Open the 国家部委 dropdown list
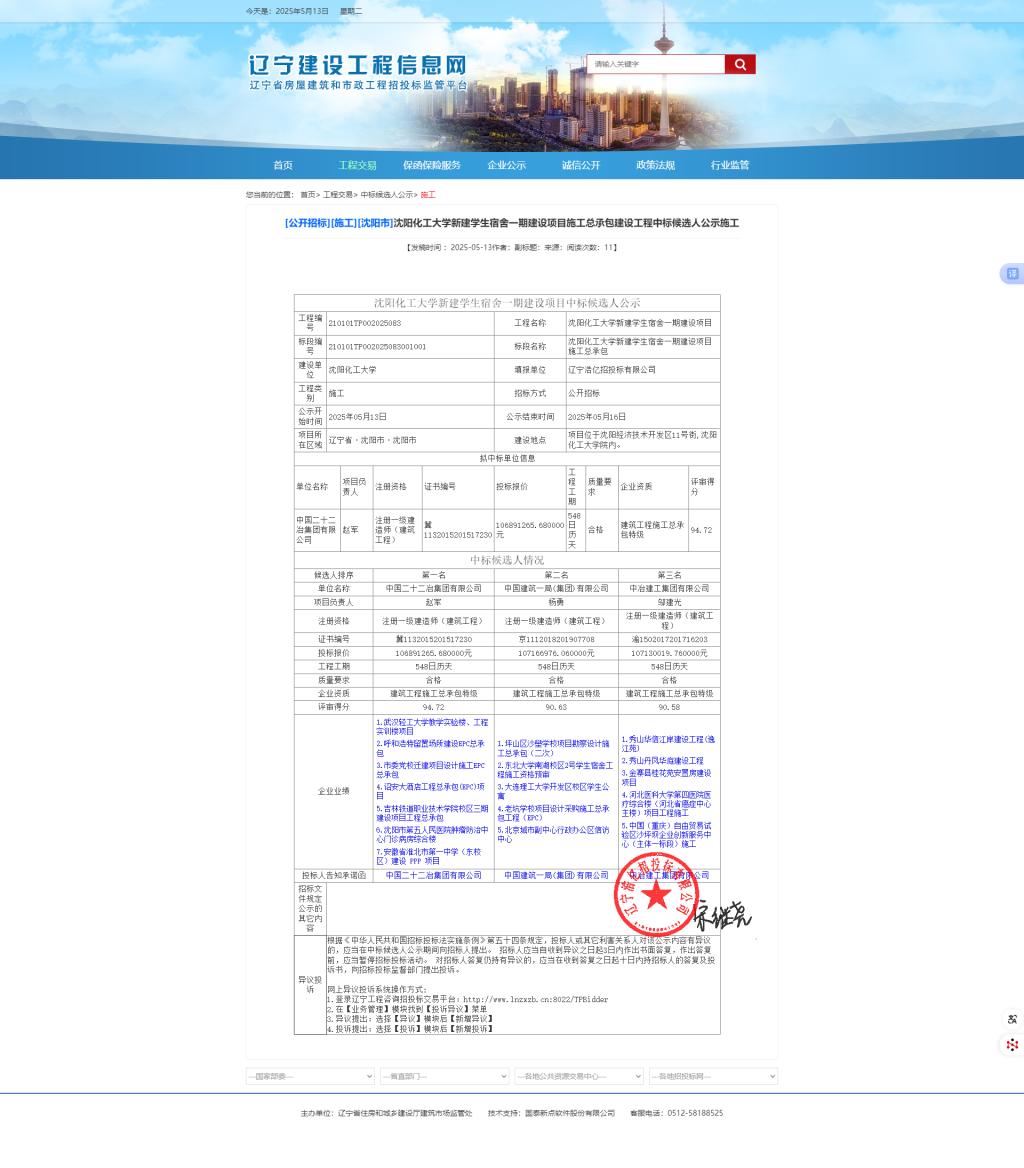 tap(310, 1076)
